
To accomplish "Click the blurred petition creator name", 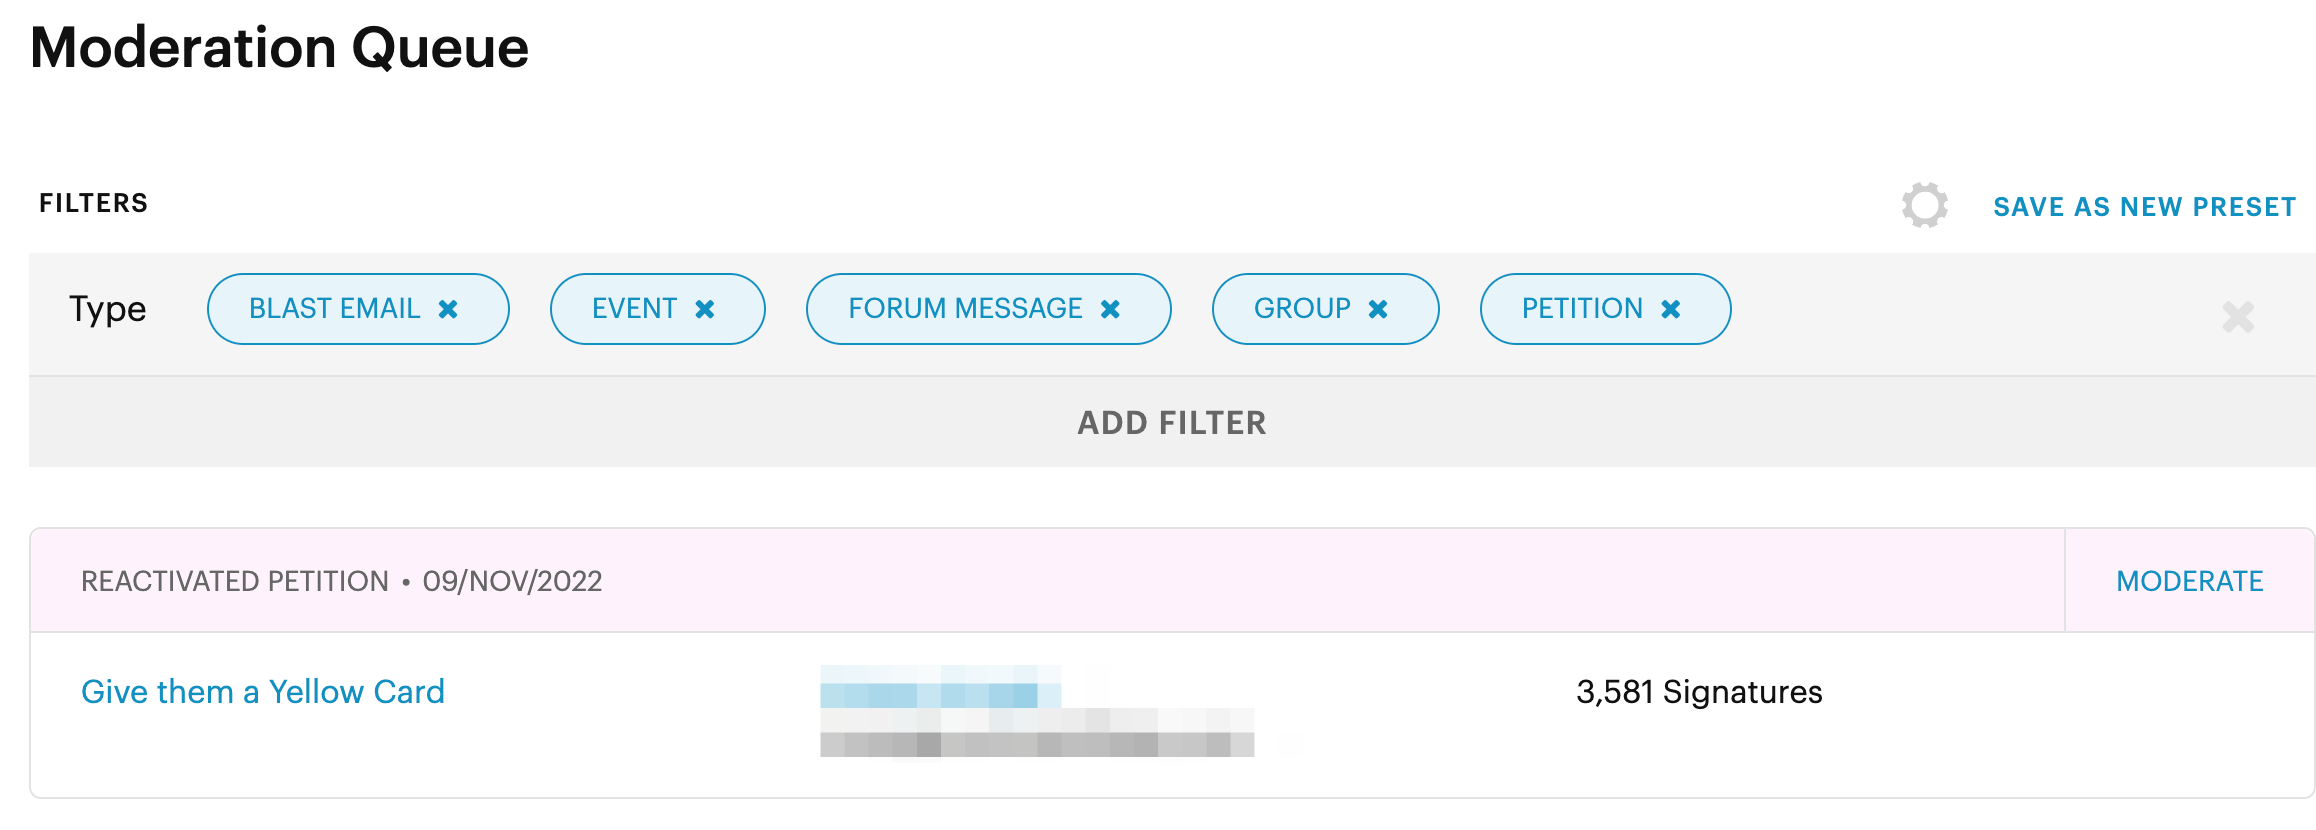I will (940, 687).
